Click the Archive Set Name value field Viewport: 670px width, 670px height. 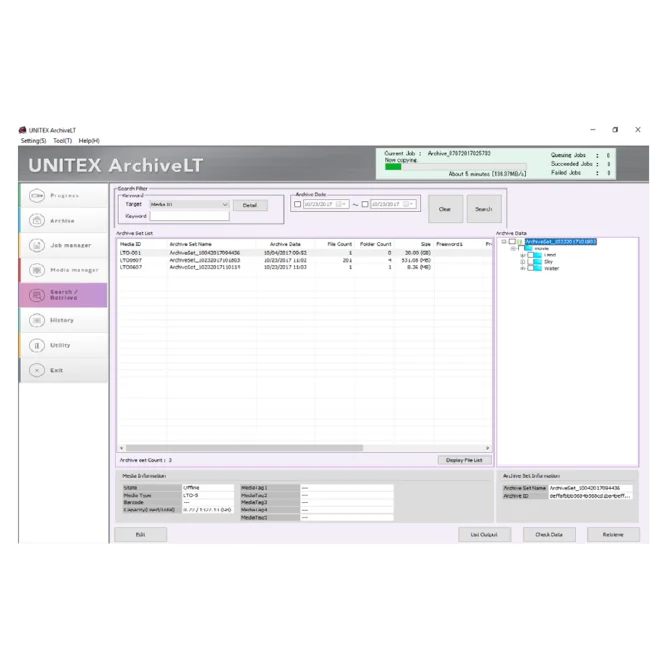click(x=591, y=488)
